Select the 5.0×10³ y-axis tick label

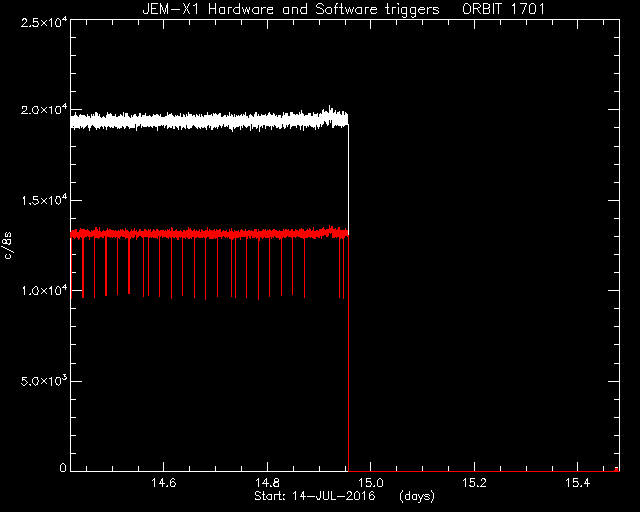44,381
